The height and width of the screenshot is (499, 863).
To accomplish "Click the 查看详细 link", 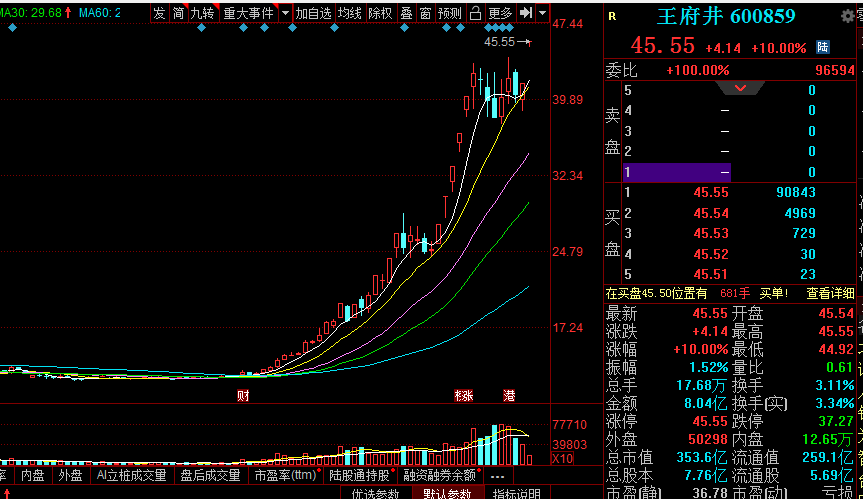I will pyautogui.click(x=830, y=294).
